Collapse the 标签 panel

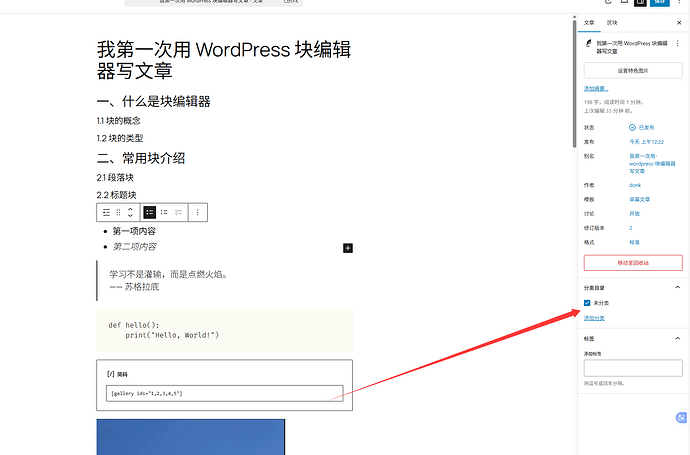[678, 338]
